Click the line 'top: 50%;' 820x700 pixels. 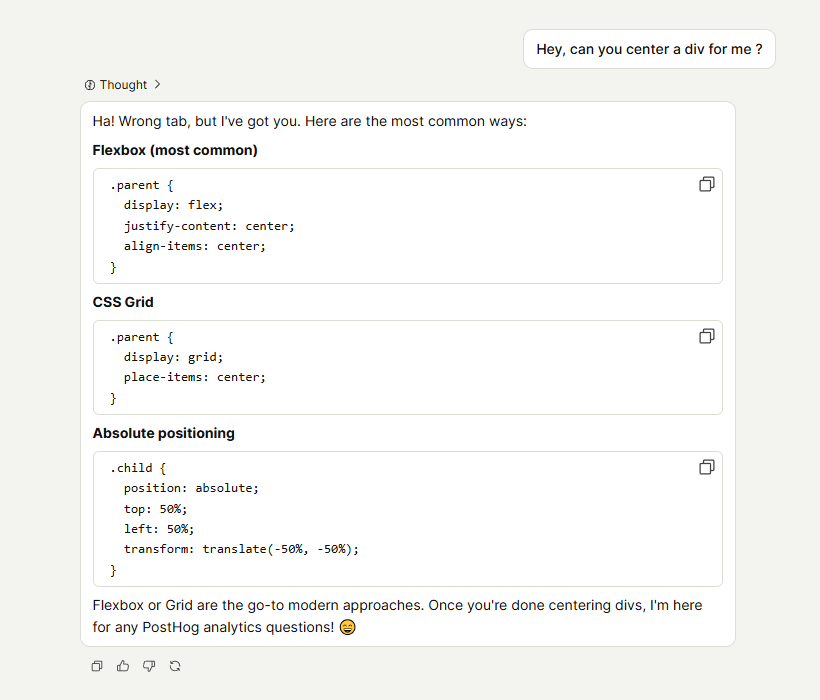click(155, 509)
